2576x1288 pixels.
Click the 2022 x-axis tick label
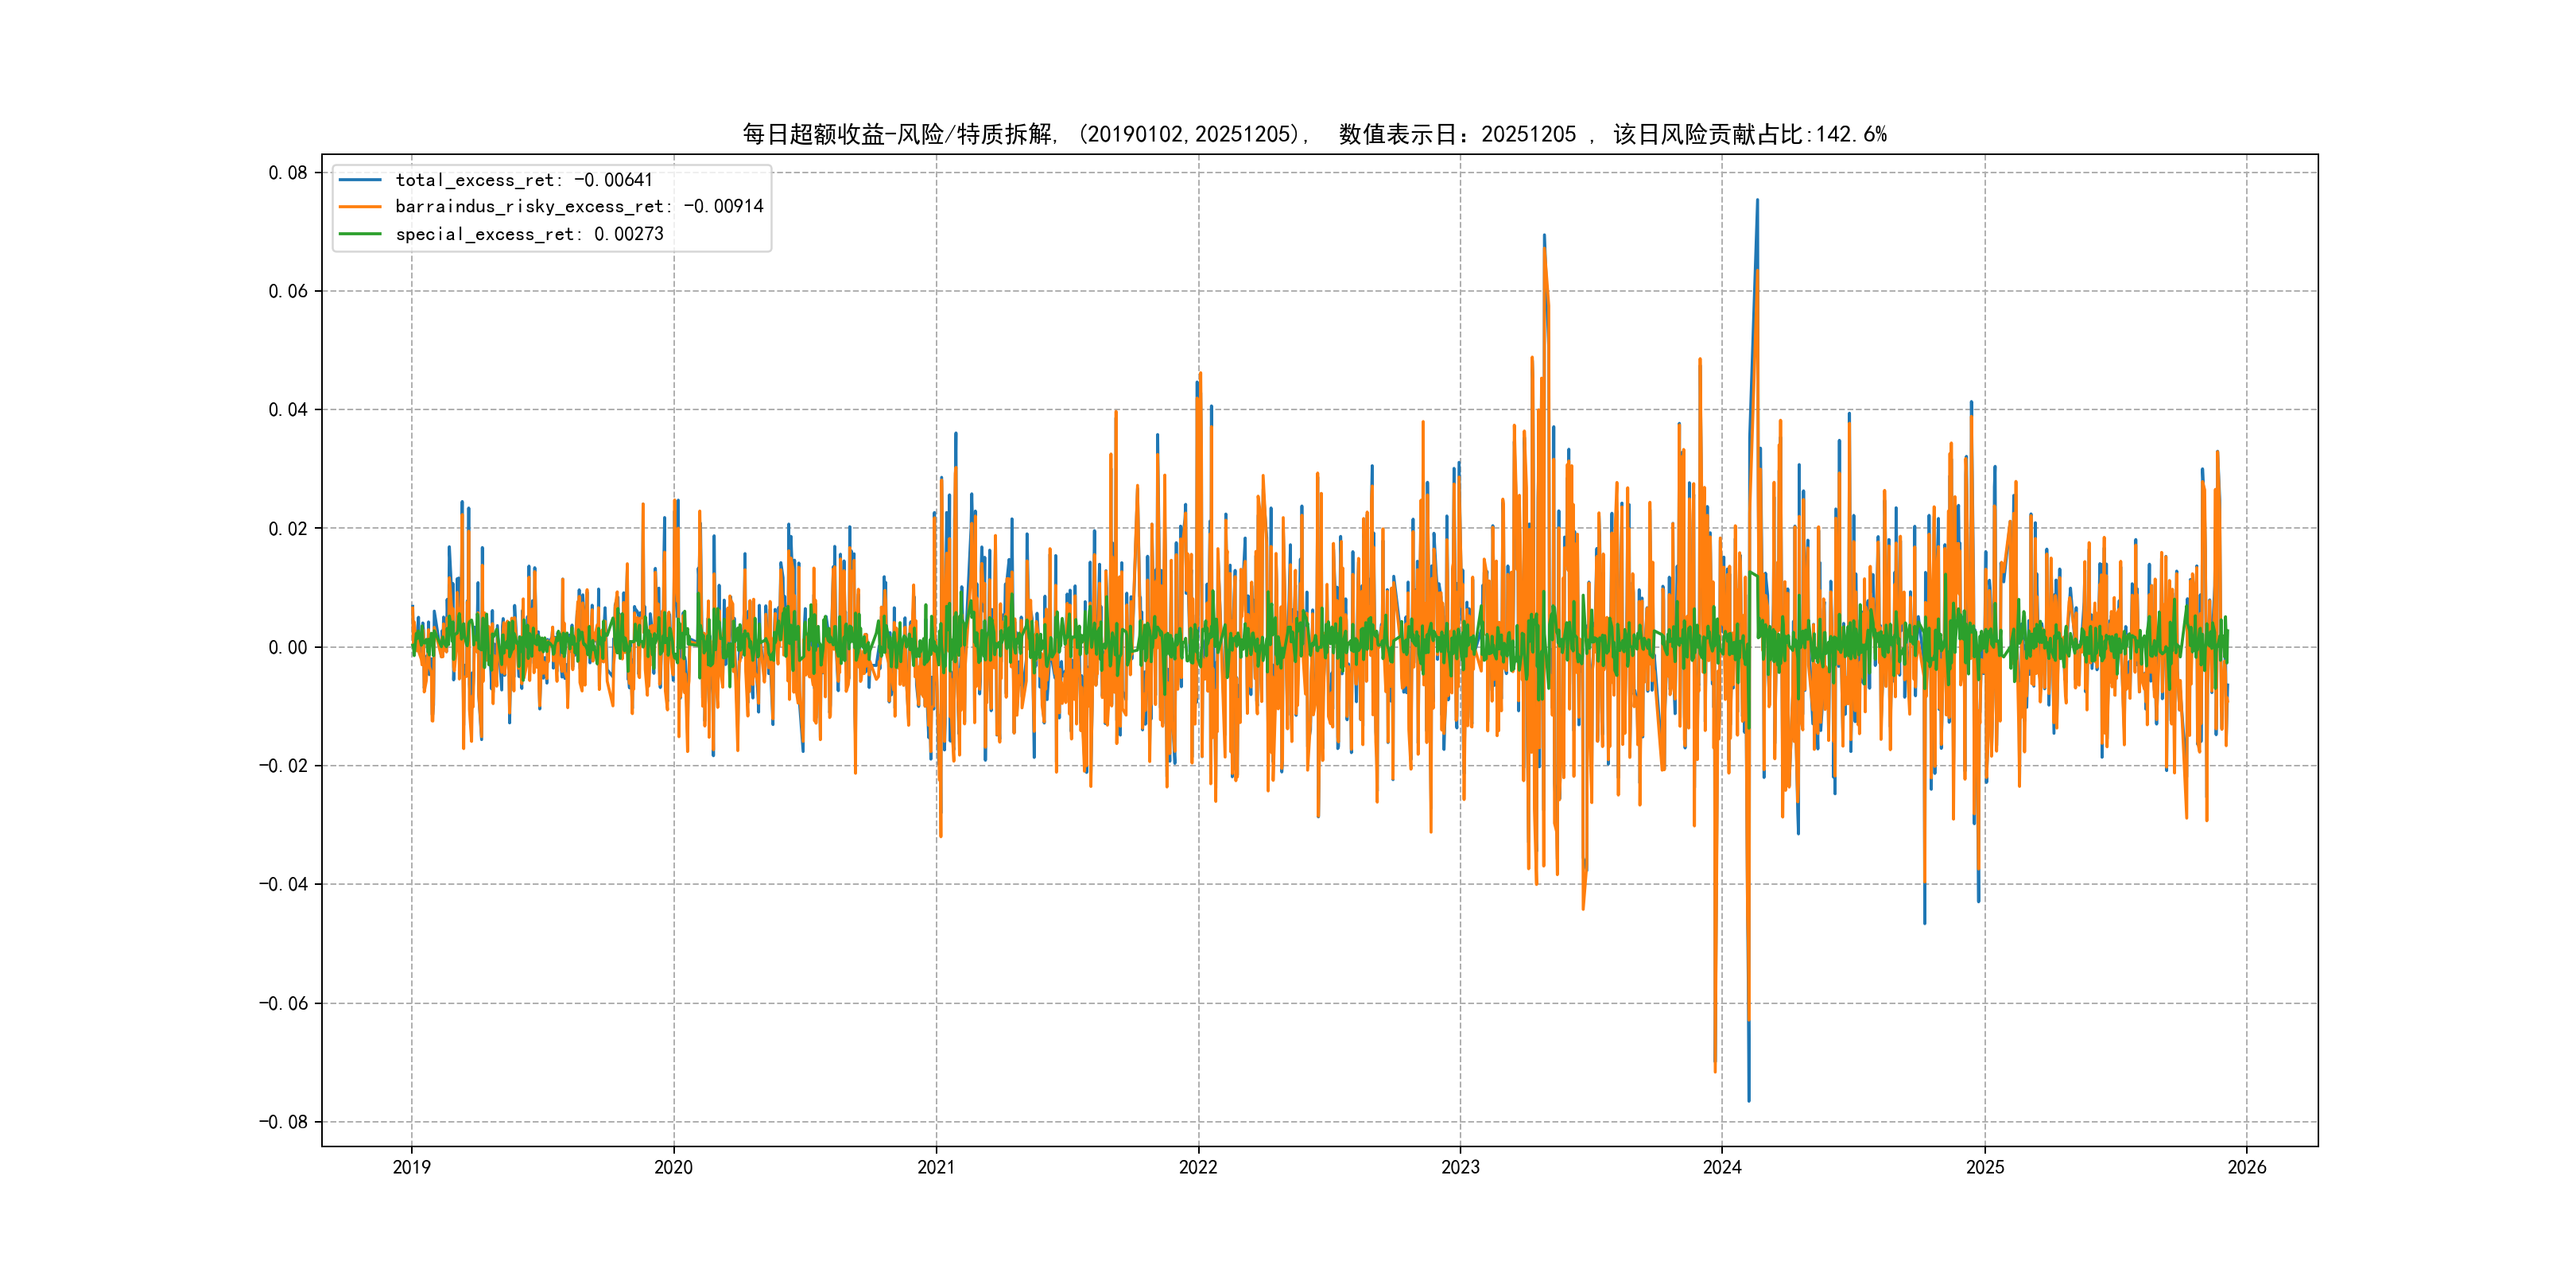(x=1198, y=1167)
